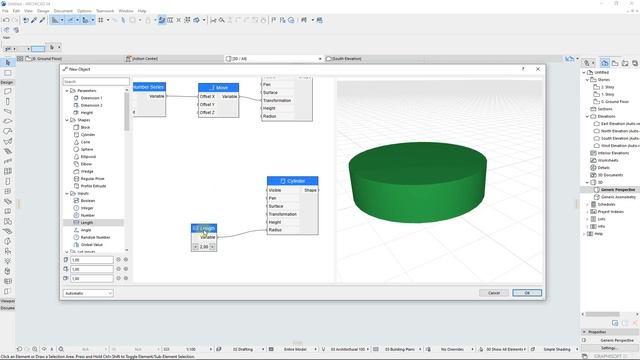
Task: Click the Move node header
Action: pos(218,88)
